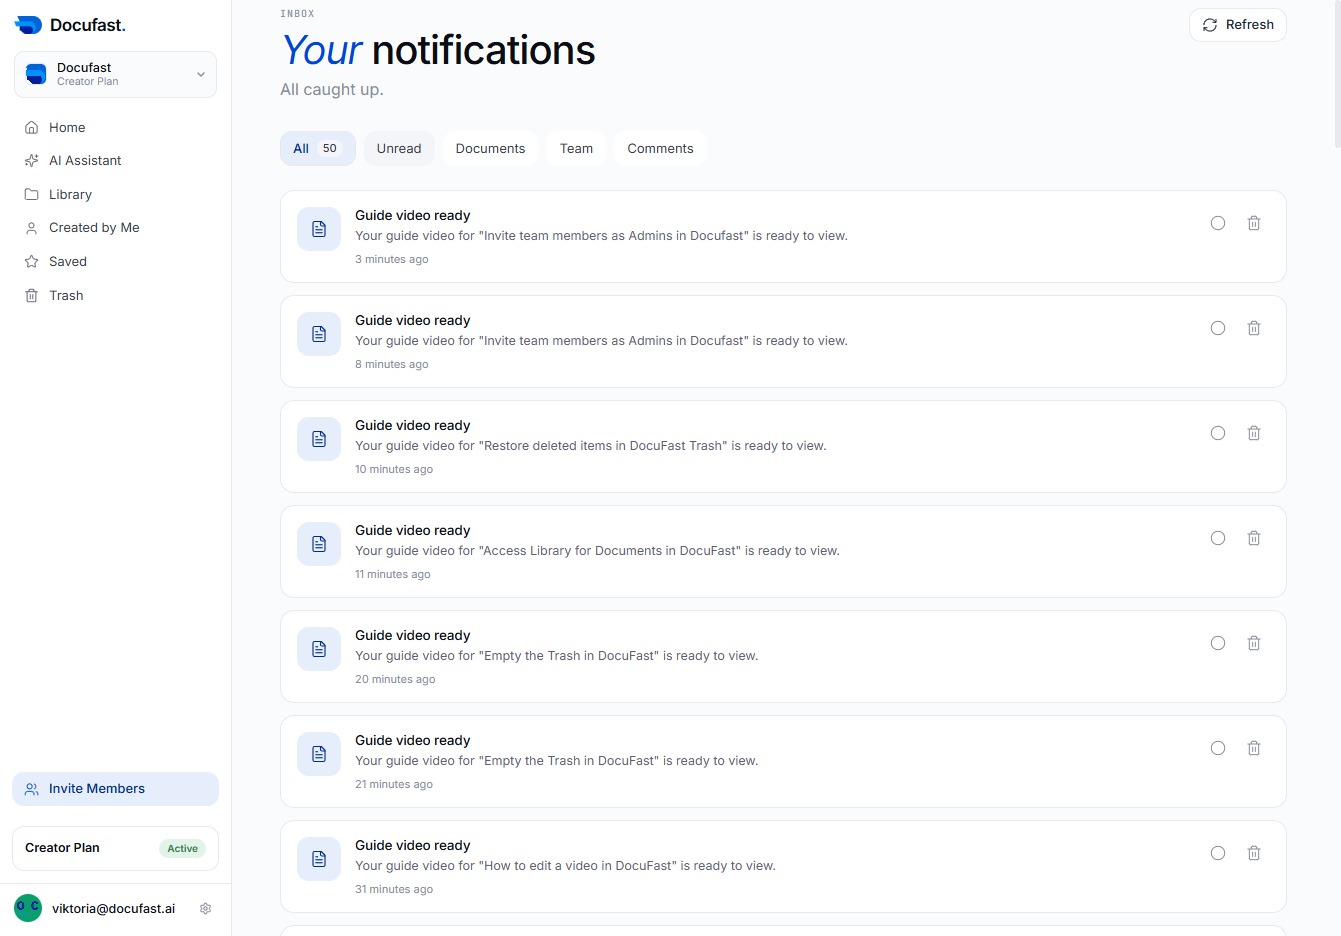Click the Invite Members button
The height and width of the screenshot is (936, 1341).
(x=115, y=789)
